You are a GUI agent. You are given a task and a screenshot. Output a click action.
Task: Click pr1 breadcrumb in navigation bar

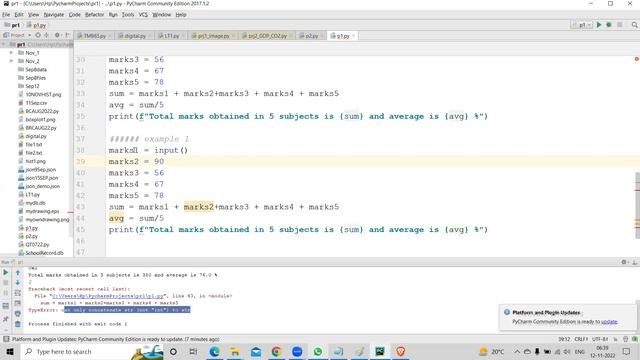coord(12,25)
